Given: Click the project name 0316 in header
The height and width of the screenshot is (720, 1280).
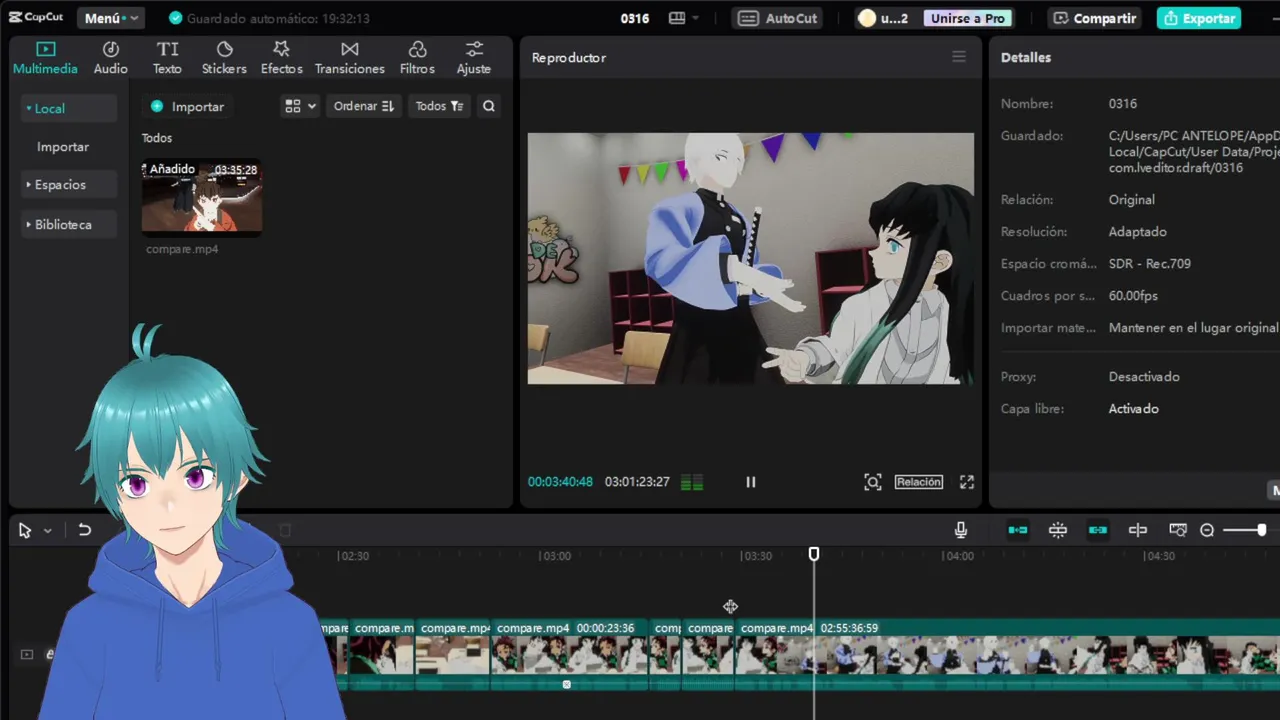Looking at the screenshot, I should pyautogui.click(x=635, y=18).
